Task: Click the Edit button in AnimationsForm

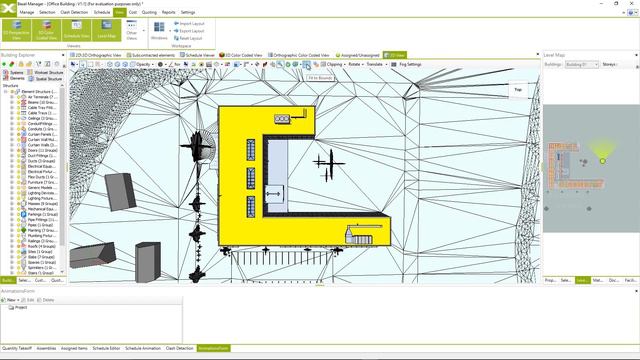Action: pos(28,300)
